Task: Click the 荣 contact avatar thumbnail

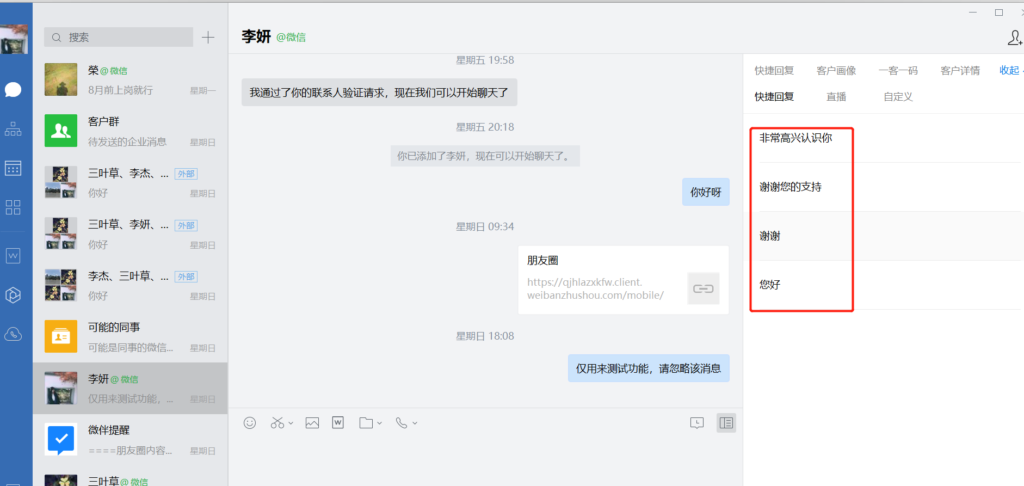Action: (x=61, y=80)
